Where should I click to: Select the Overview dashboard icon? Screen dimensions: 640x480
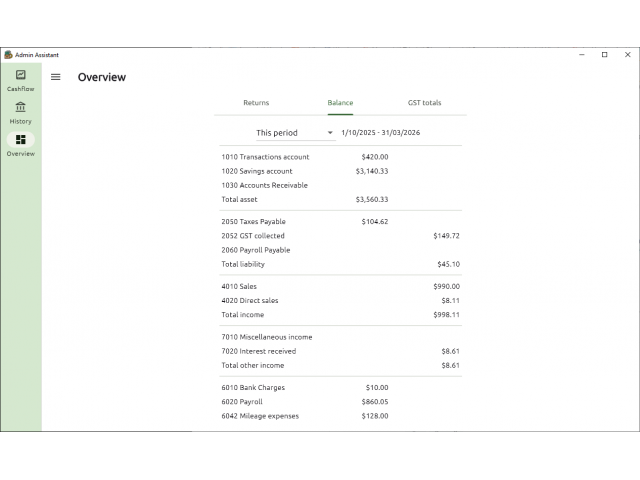(x=20, y=140)
